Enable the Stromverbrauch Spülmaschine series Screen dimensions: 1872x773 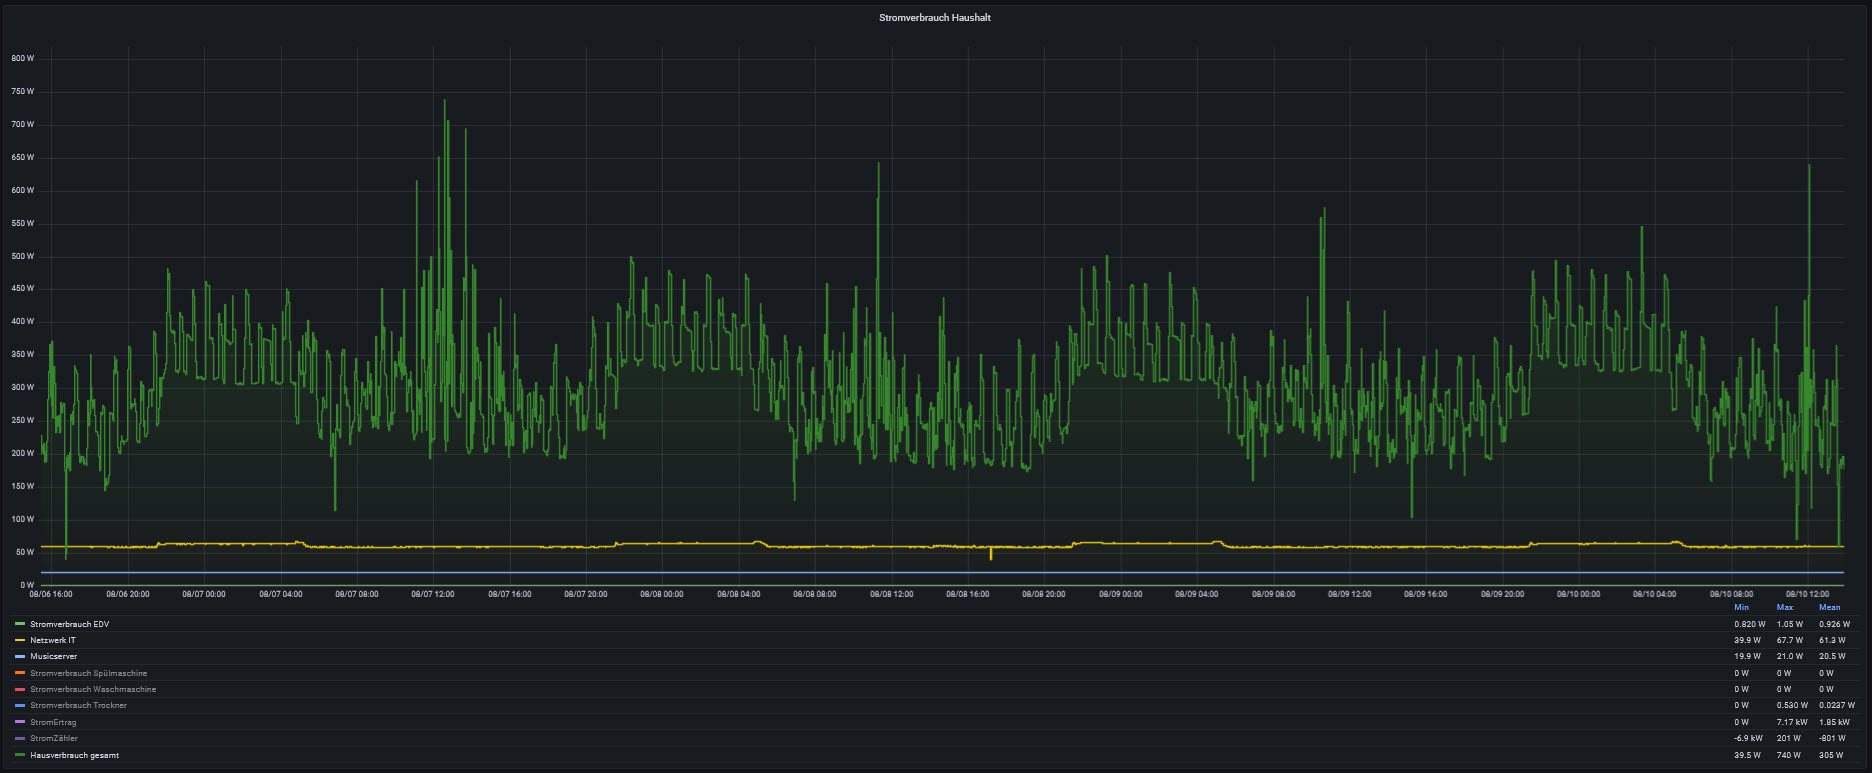[88, 673]
